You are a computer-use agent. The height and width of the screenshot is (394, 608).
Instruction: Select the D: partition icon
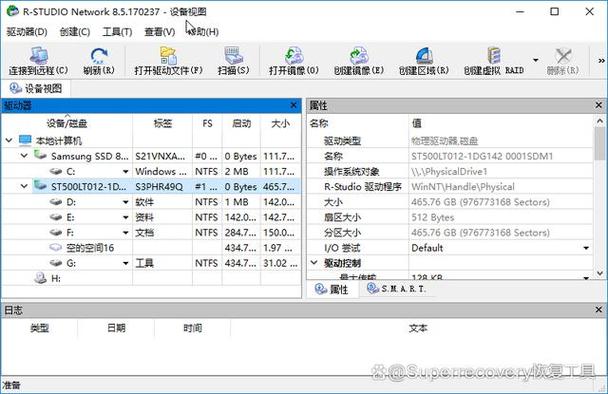[56, 202]
